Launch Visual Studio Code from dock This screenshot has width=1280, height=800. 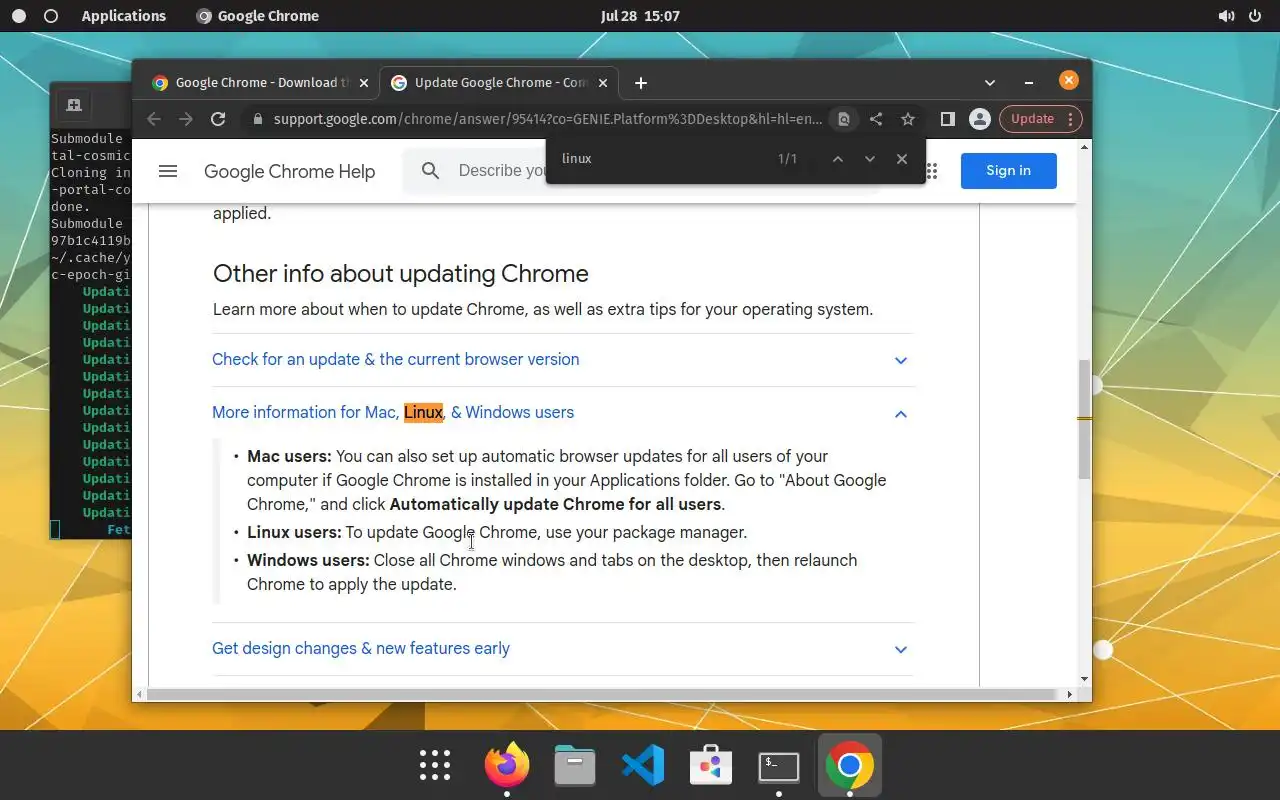643,765
